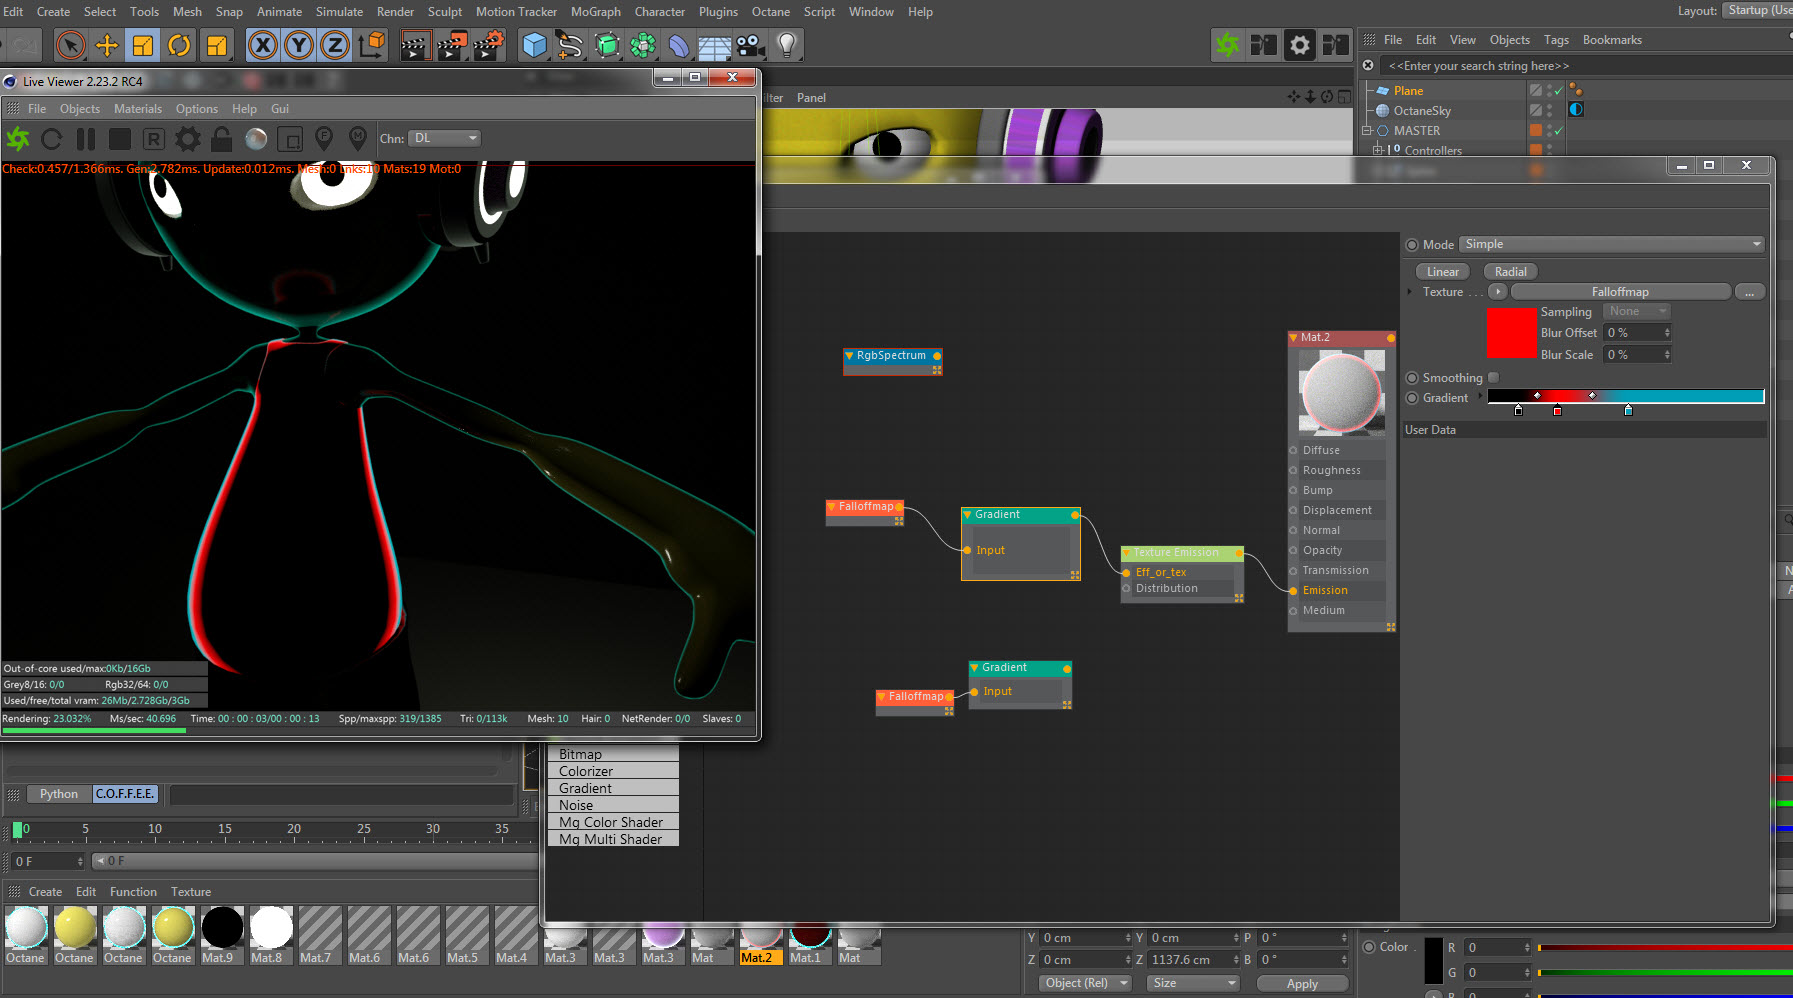The image size is (1793, 998).
Task: Toggle Z-axis lock button
Action: [x=335, y=45]
